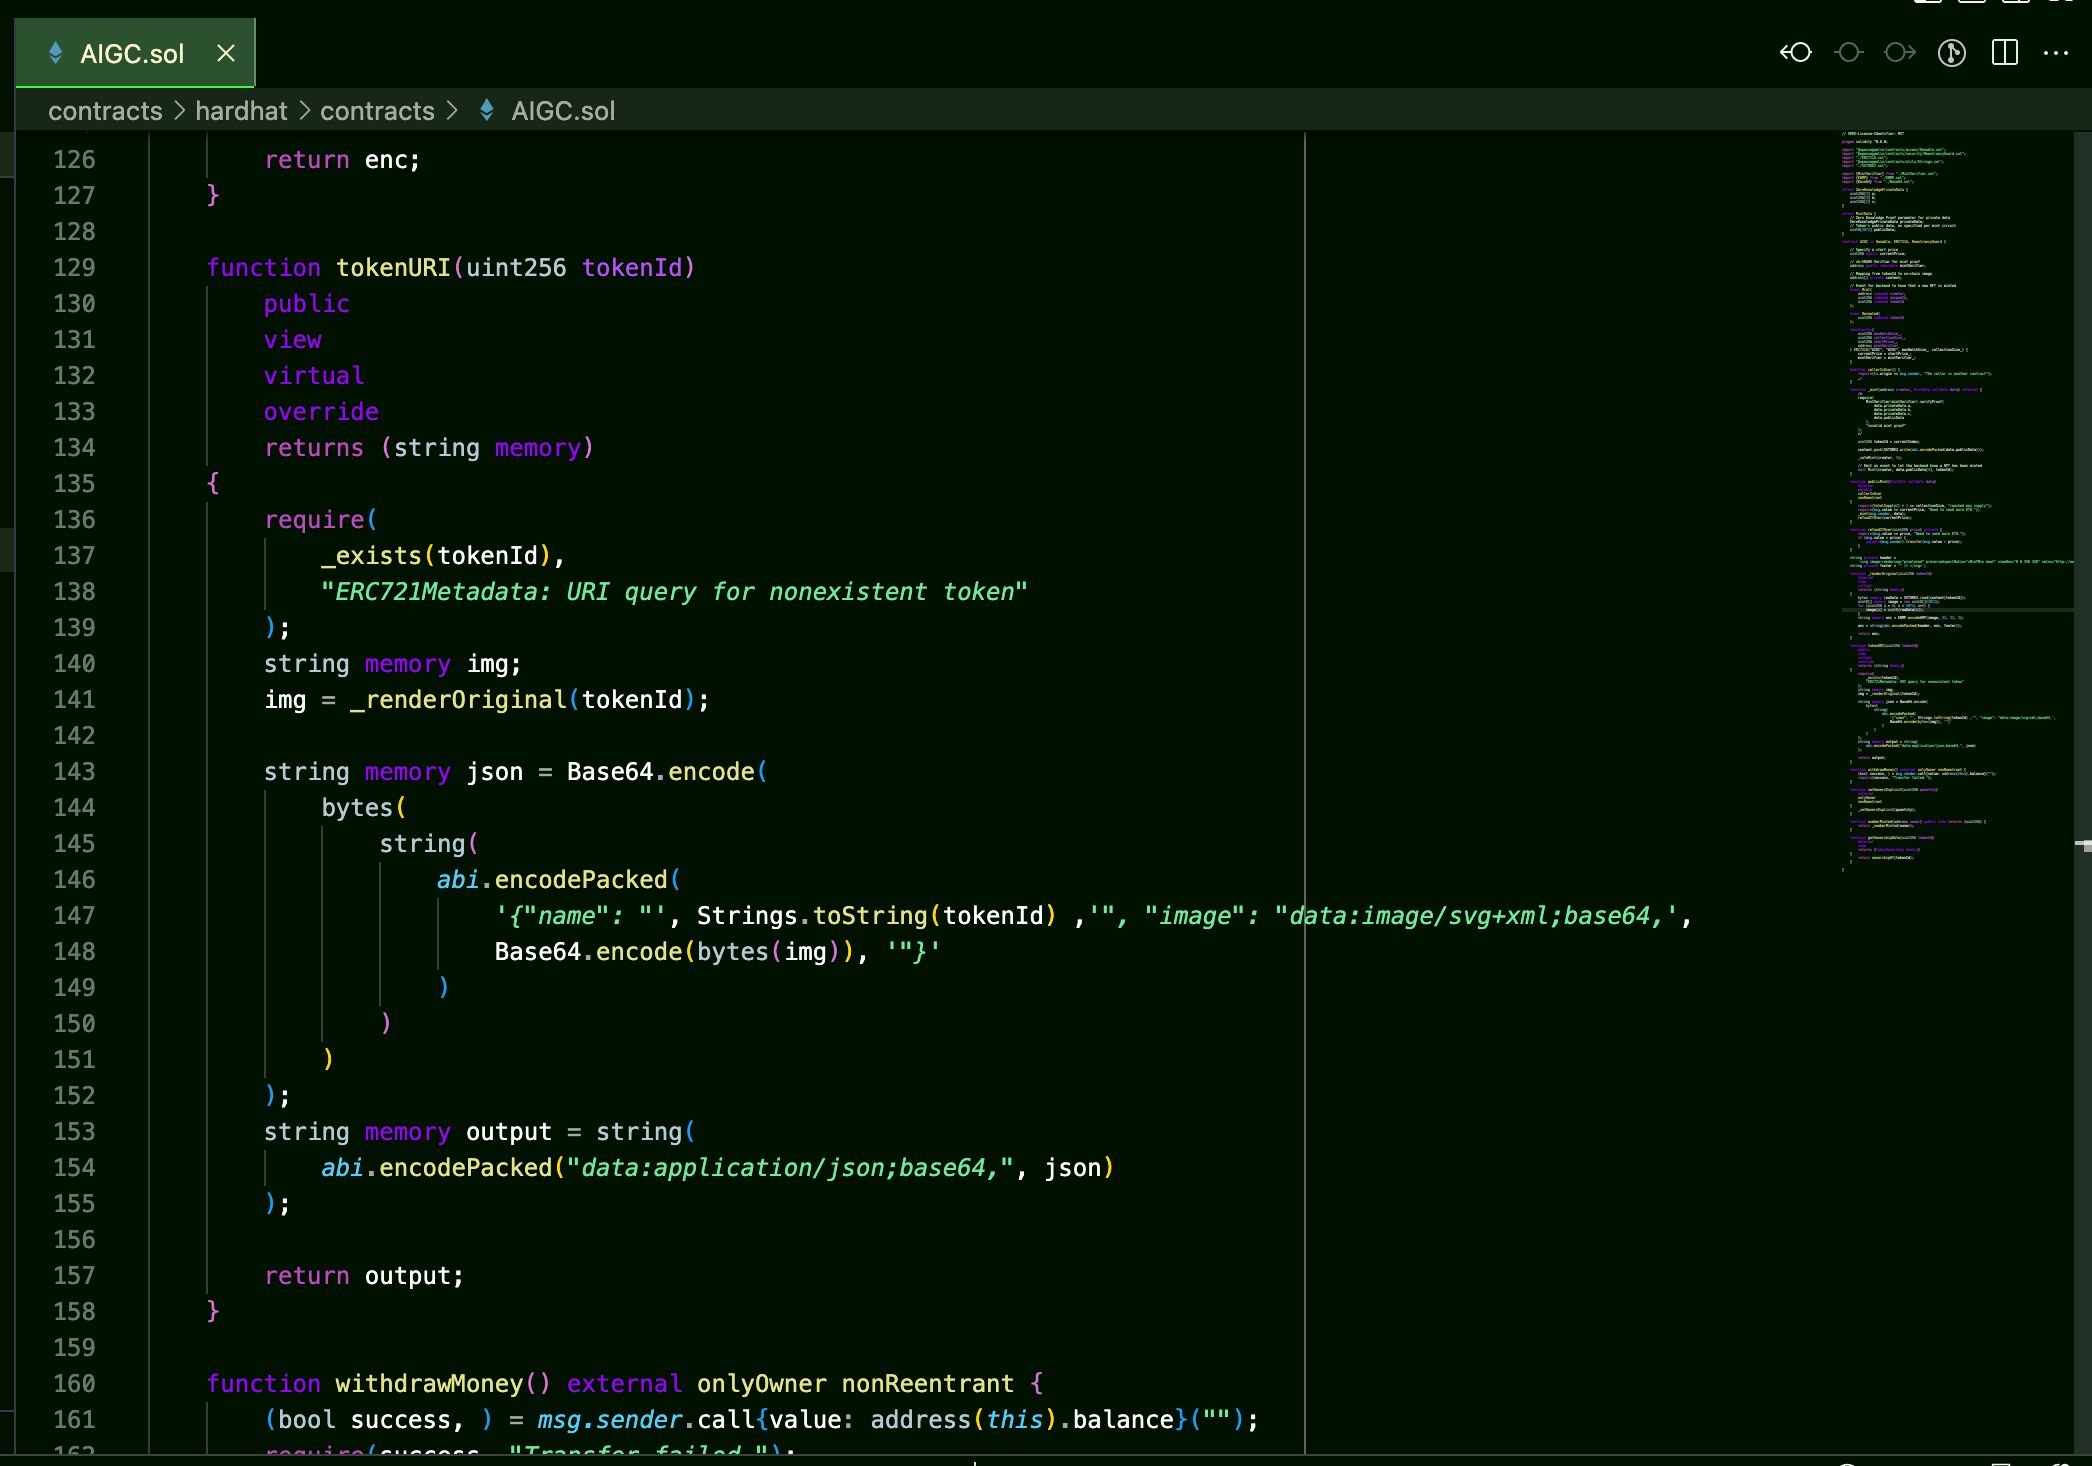Click 'return enc;' on line 126
The image size is (2092, 1466).
click(x=343, y=160)
